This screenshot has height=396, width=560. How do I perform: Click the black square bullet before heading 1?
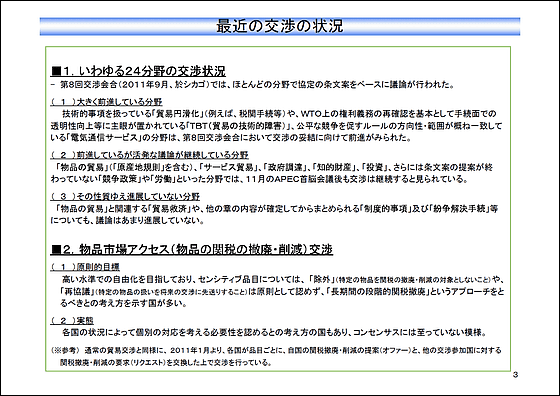click(x=56, y=71)
